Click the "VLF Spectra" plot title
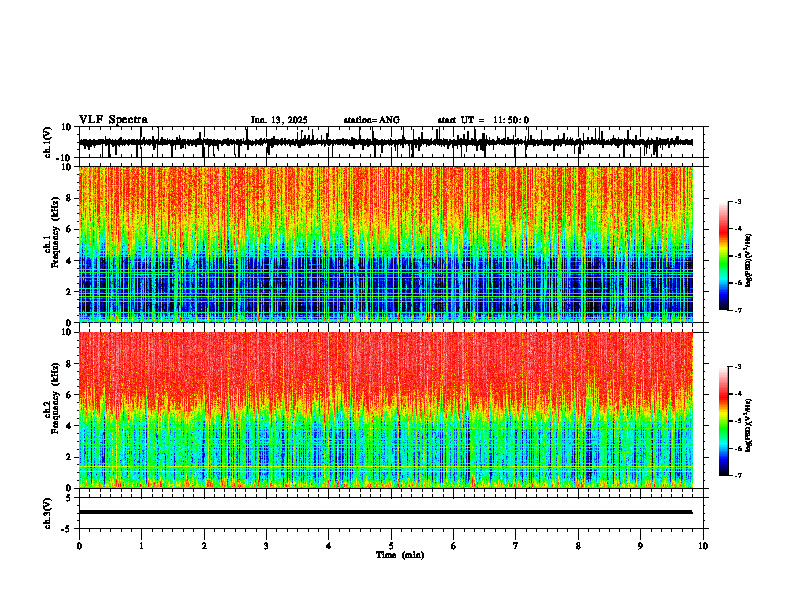The width and height of the screenshot is (792, 612). pyautogui.click(x=113, y=119)
